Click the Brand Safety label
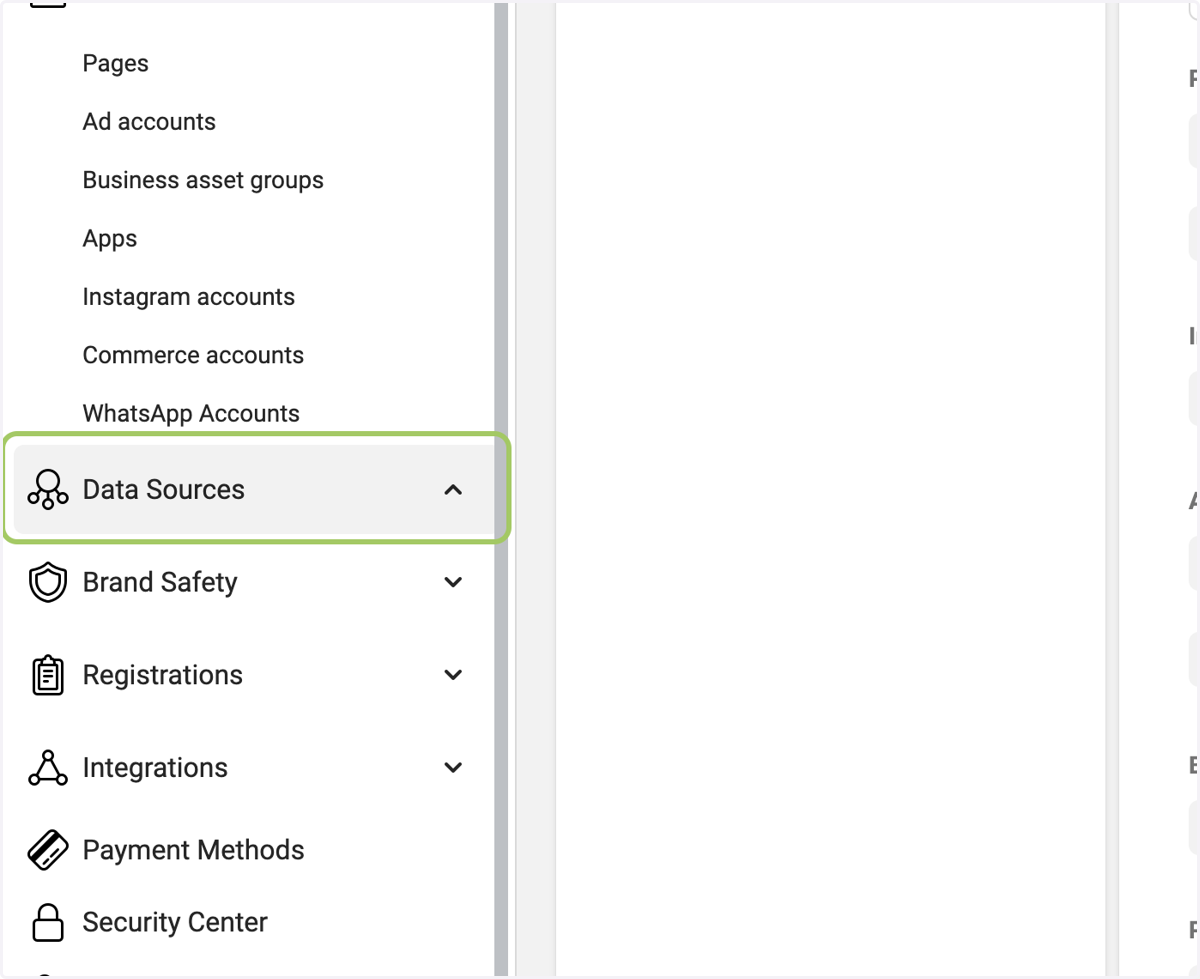This screenshot has height=979, width=1200. click(x=160, y=582)
